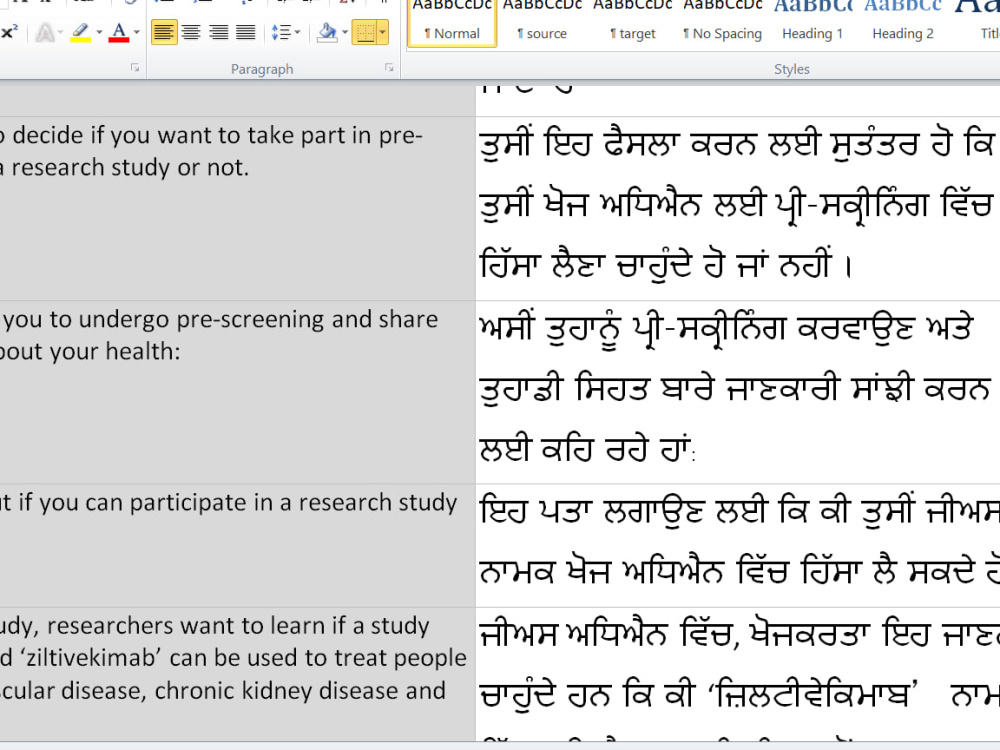Expand line spacing dropdown arrow
Image resolution: width=1000 pixels, height=750 pixels.
point(298,32)
